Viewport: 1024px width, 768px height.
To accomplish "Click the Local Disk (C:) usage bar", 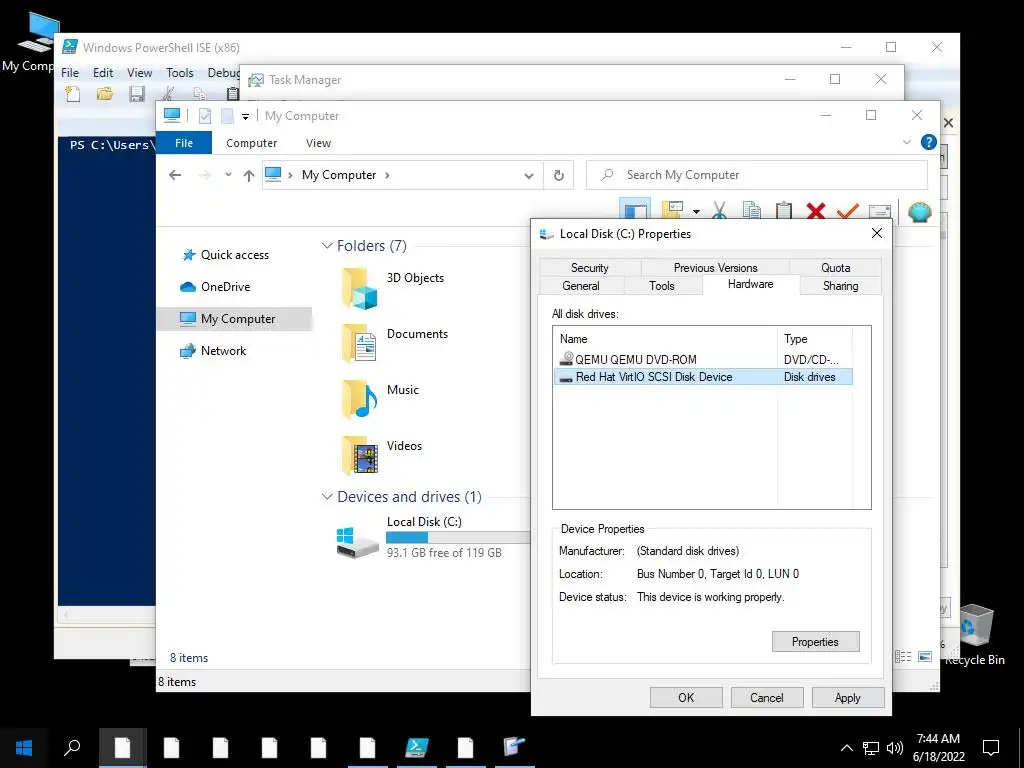I will coord(458,537).
